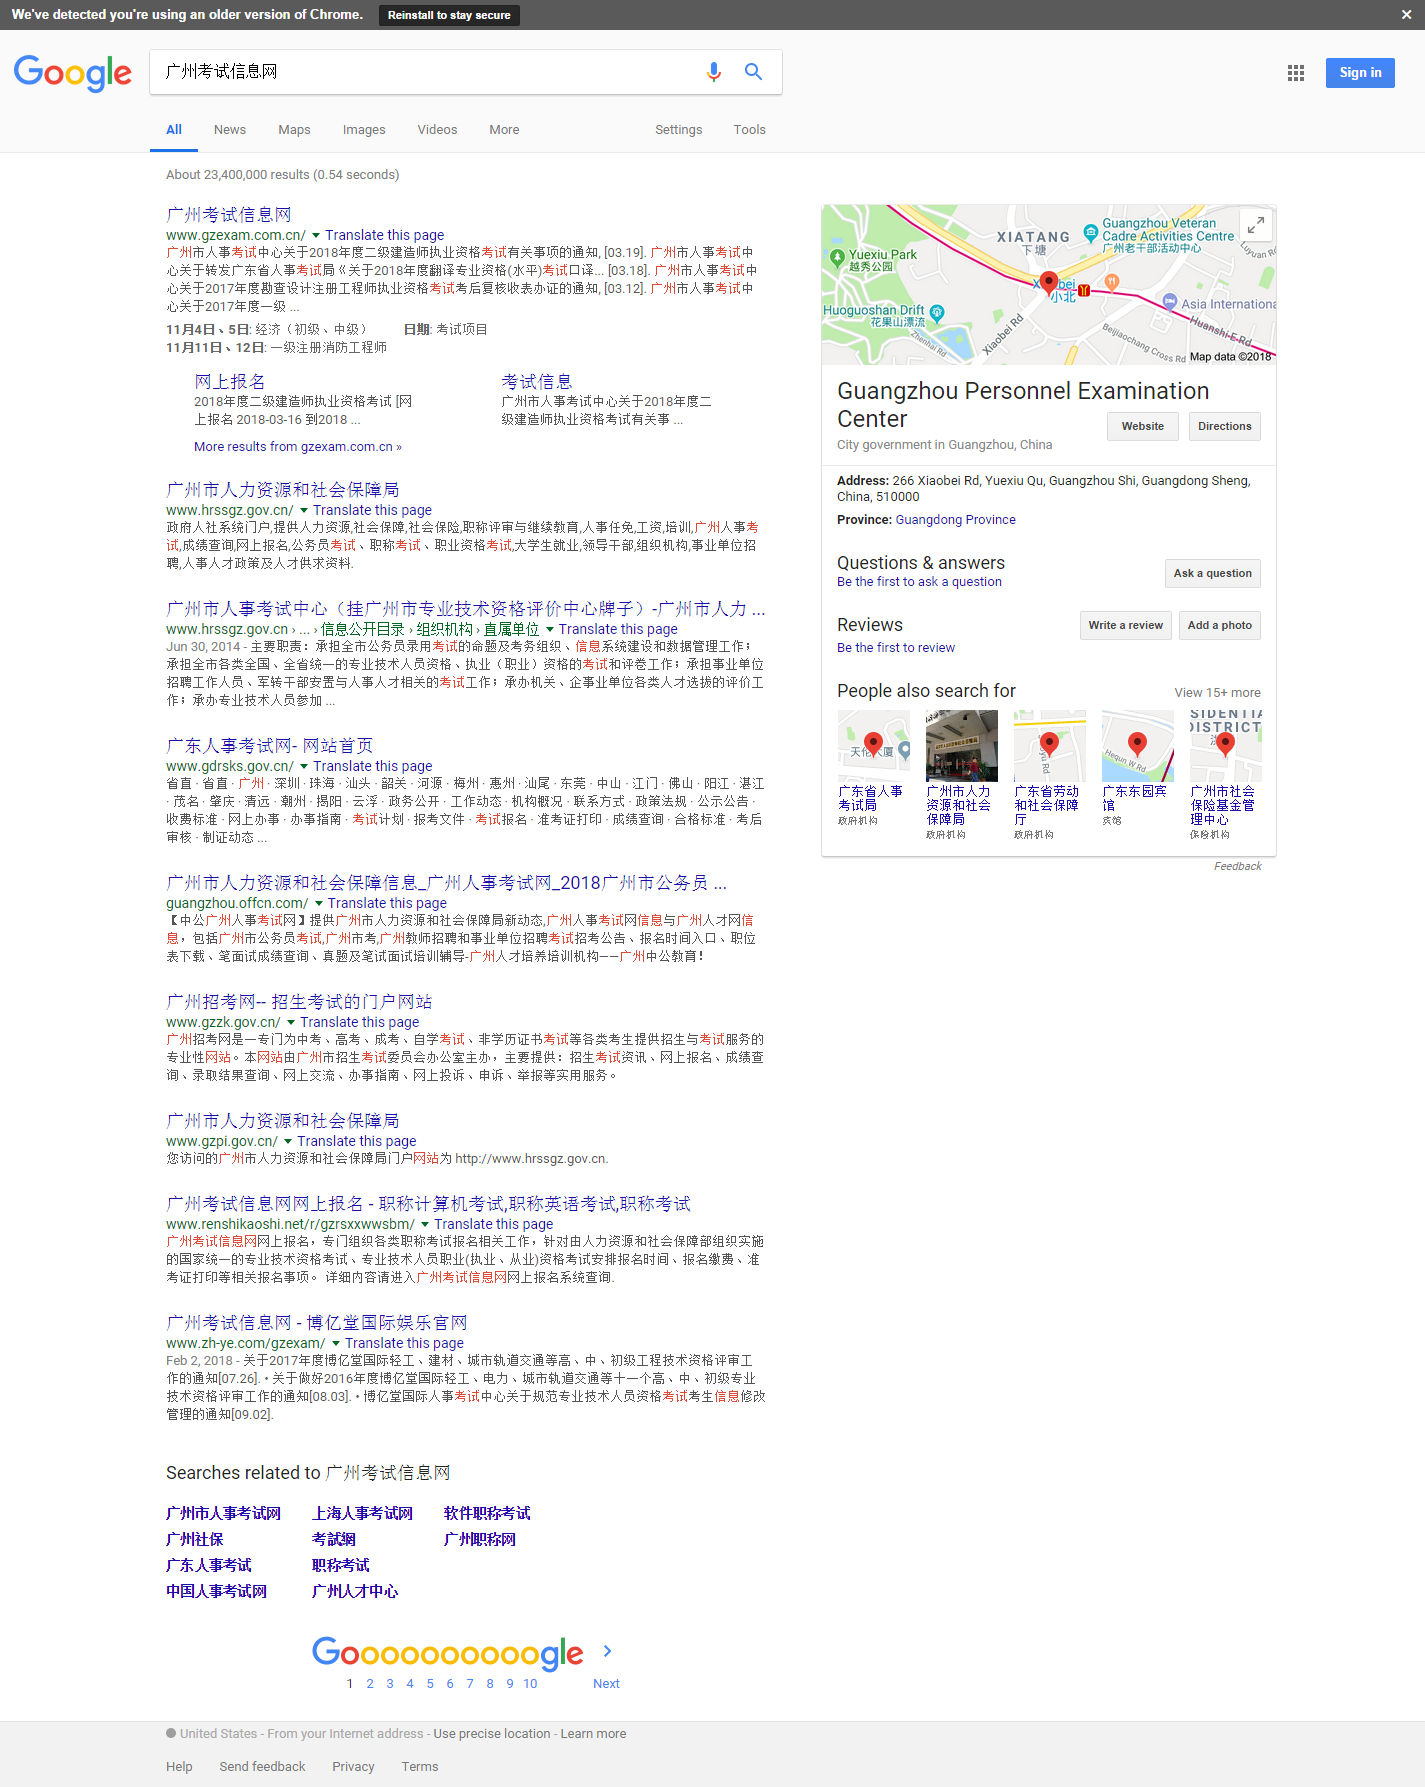Click Translate this page for gzexam.com.cn
The width and height of the screenshot is (1425, 1787).
[385, 236]
